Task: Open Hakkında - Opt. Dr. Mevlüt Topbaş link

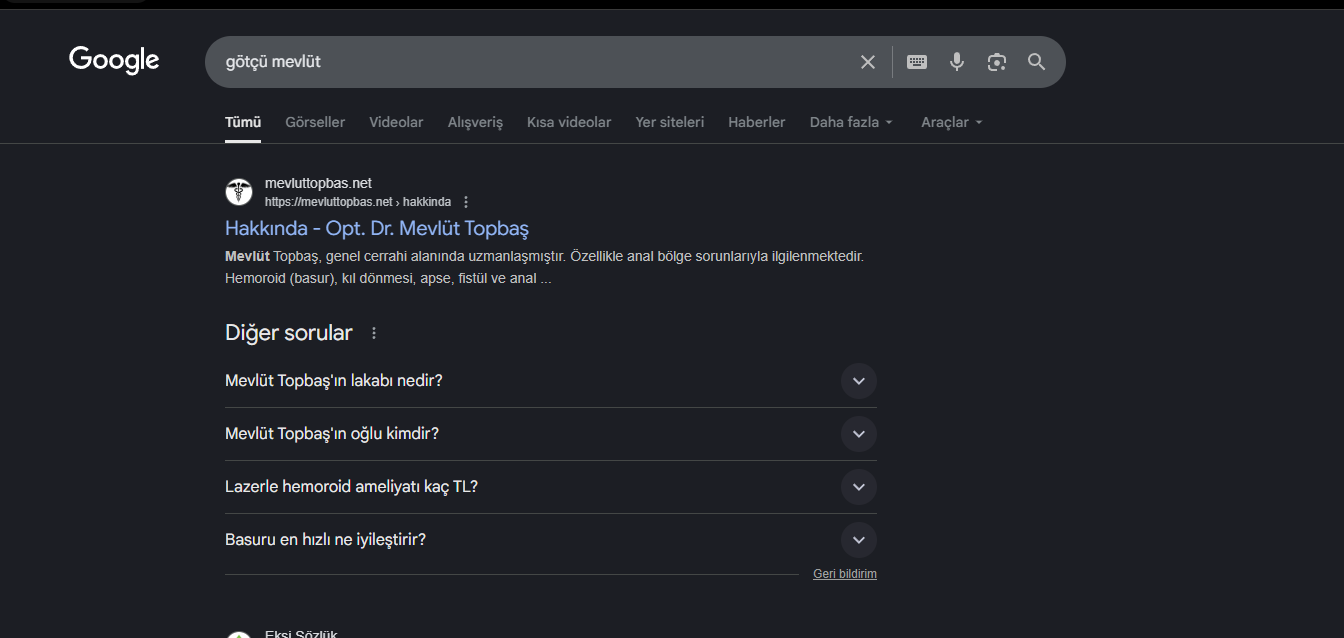Action: pyautogui.click(x=377, y=228)
